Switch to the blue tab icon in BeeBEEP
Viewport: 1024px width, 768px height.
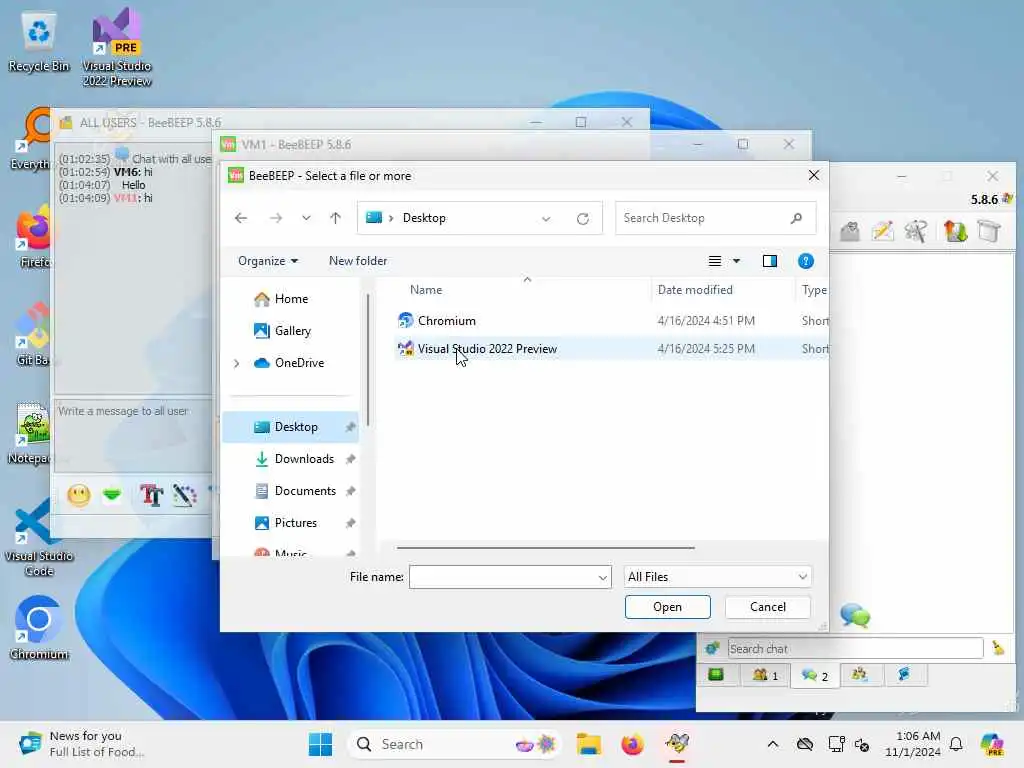904,675
